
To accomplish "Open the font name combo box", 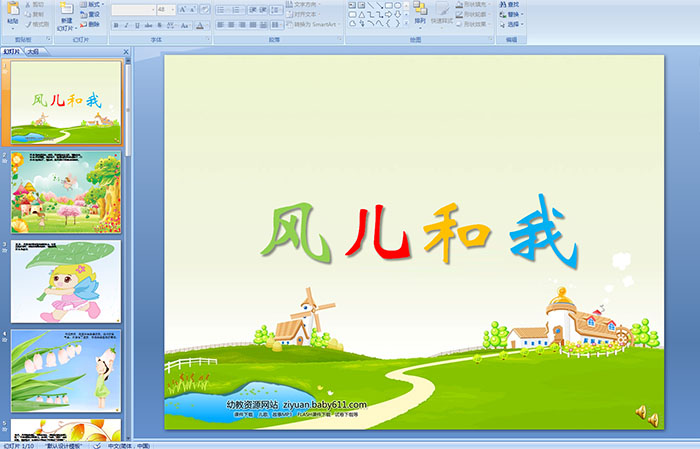I will (133, 9).
